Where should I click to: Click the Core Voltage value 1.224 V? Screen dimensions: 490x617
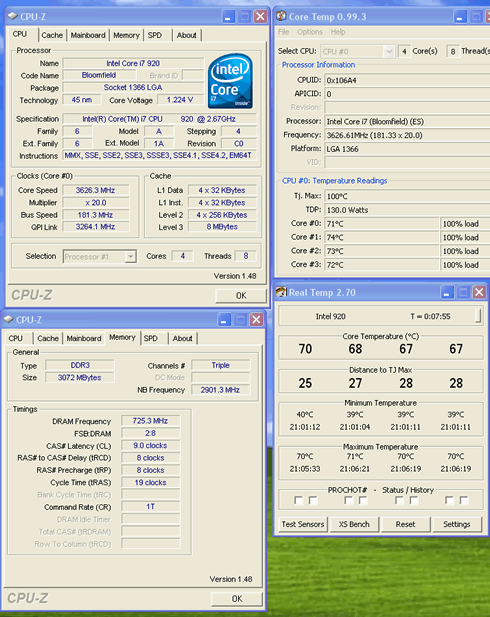pos(180,100)
